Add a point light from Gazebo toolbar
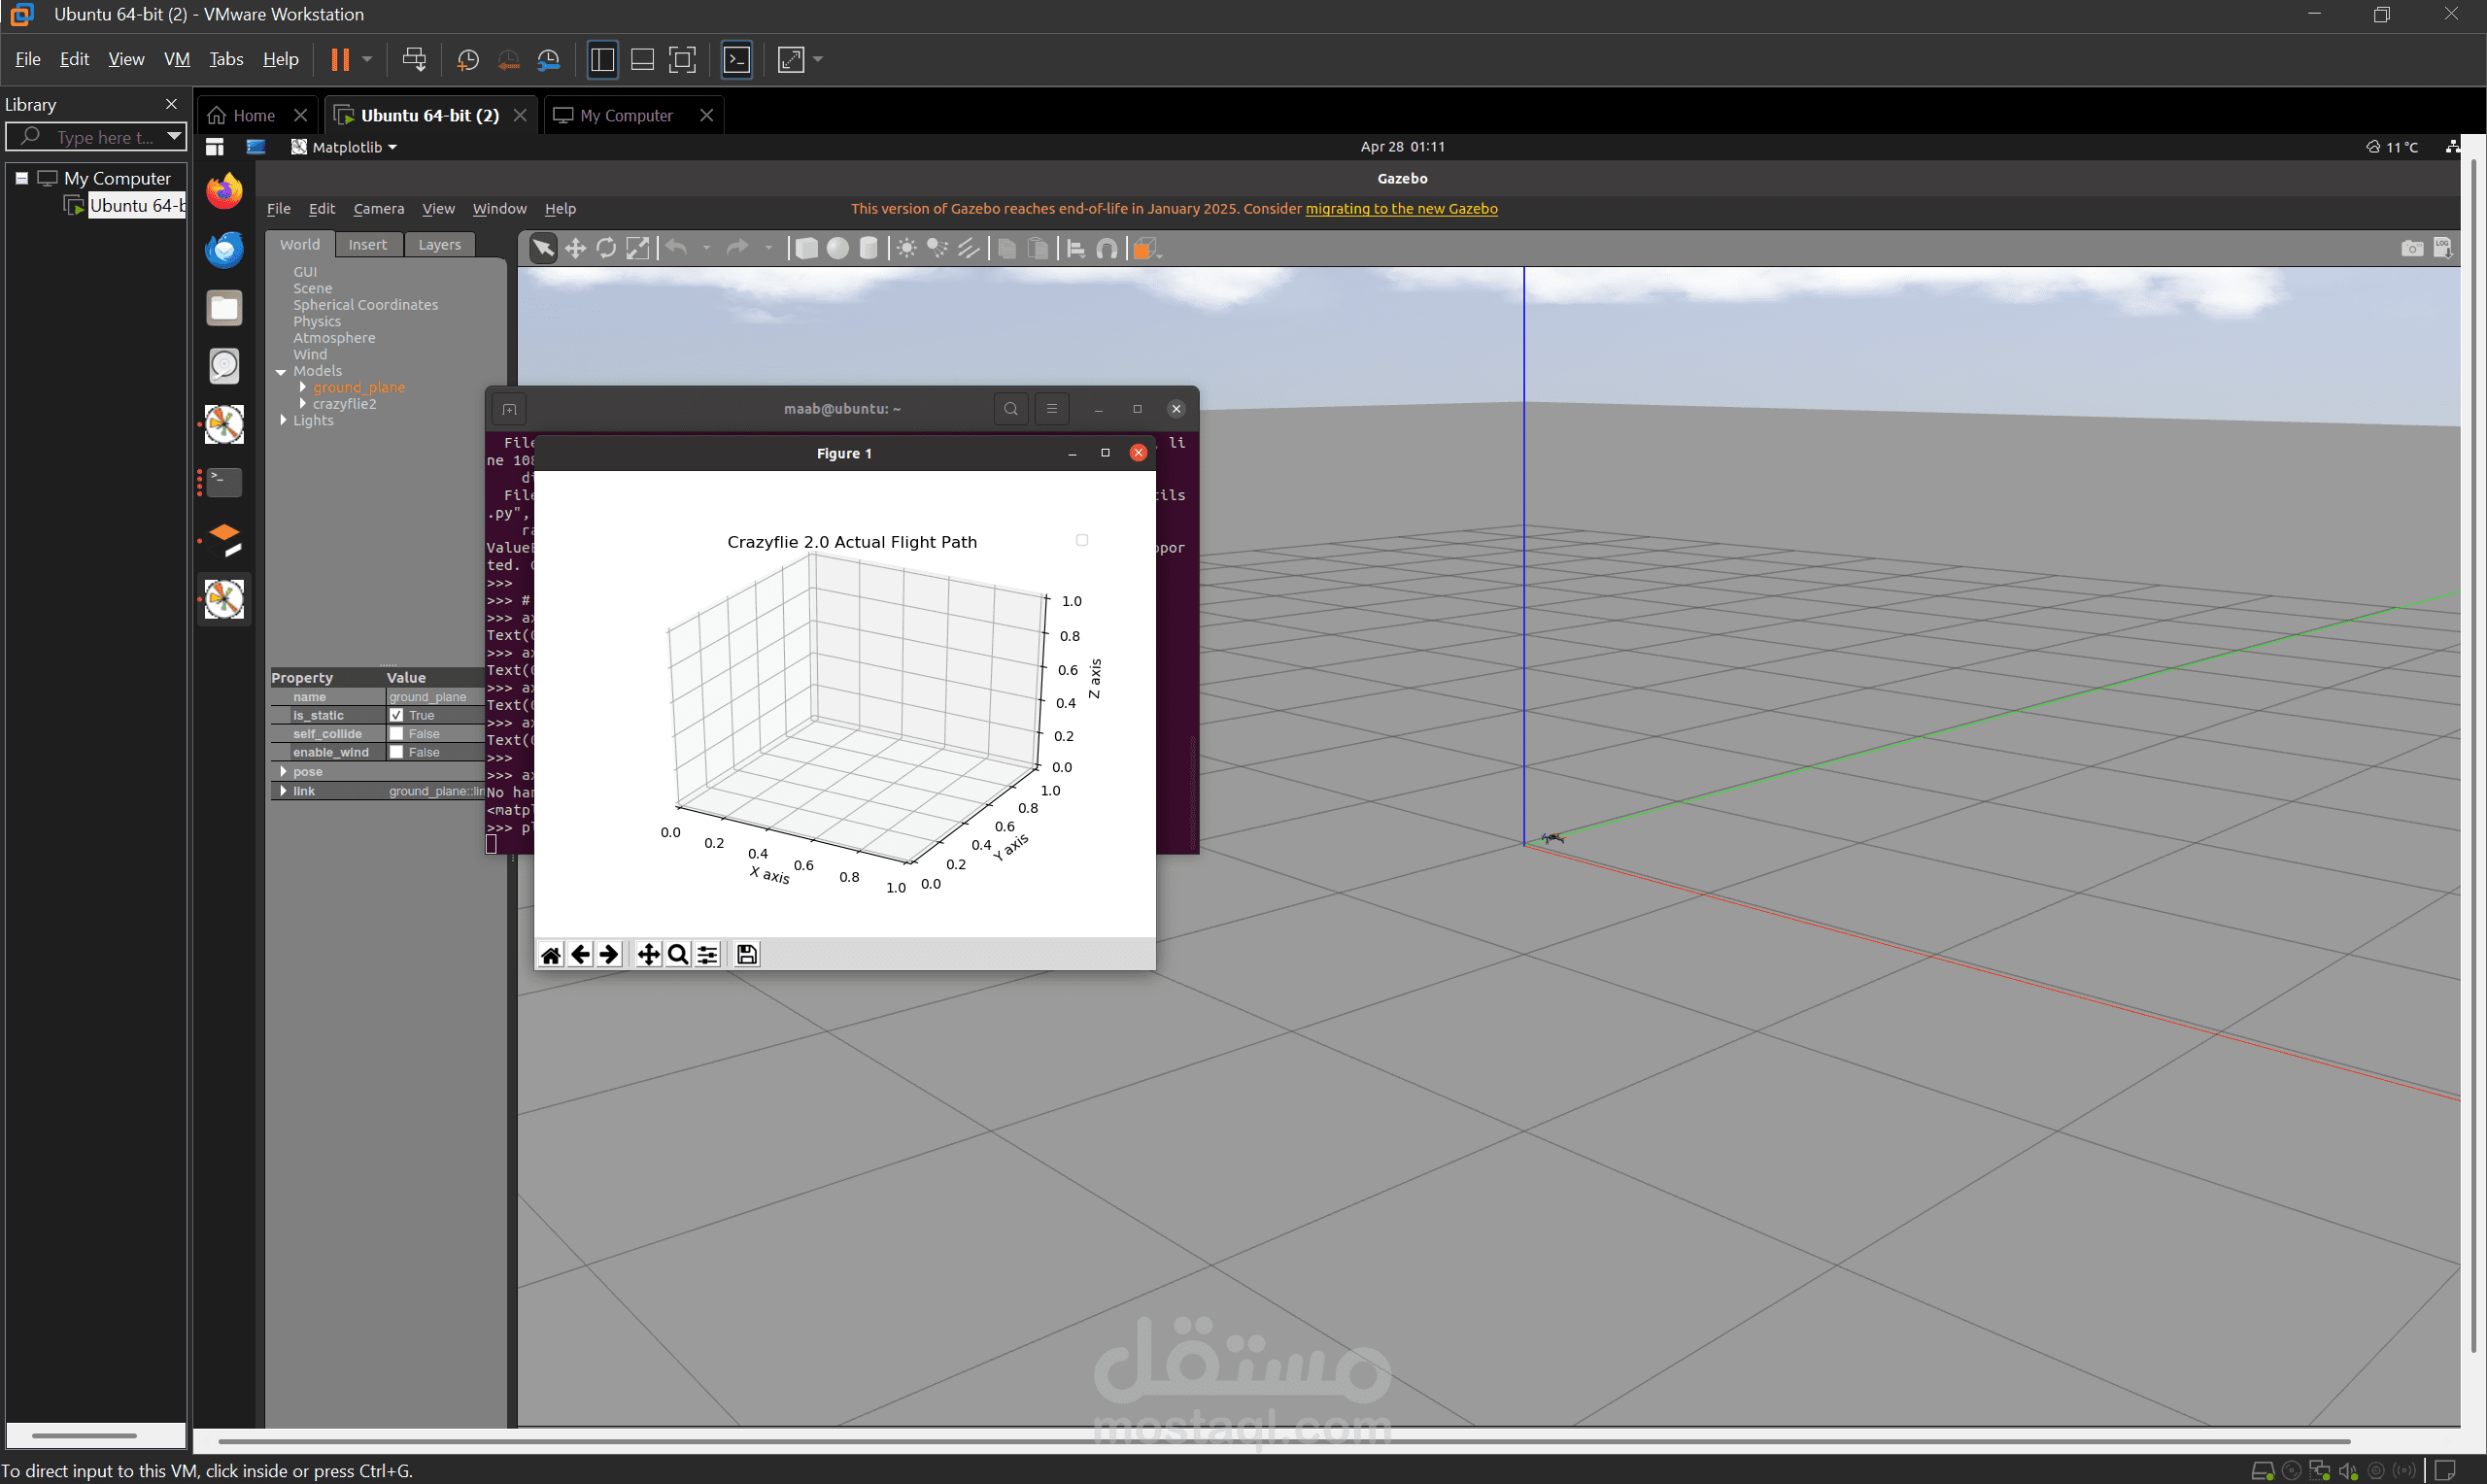The width and height of the screenshot is (2487, 1484). (907, 248)
